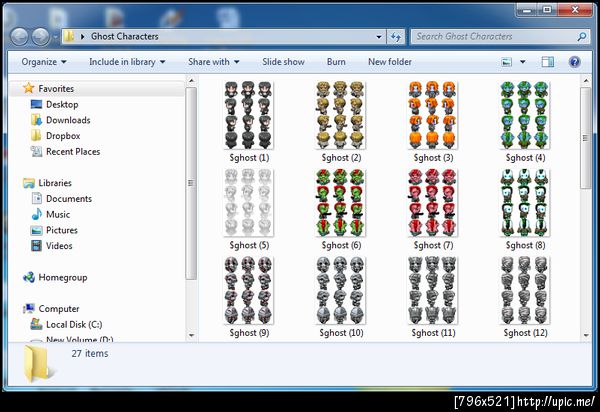The image size is (600, 412).
Task: Click the navigation pane scrollbar thumb
Action: coord(191,183)
